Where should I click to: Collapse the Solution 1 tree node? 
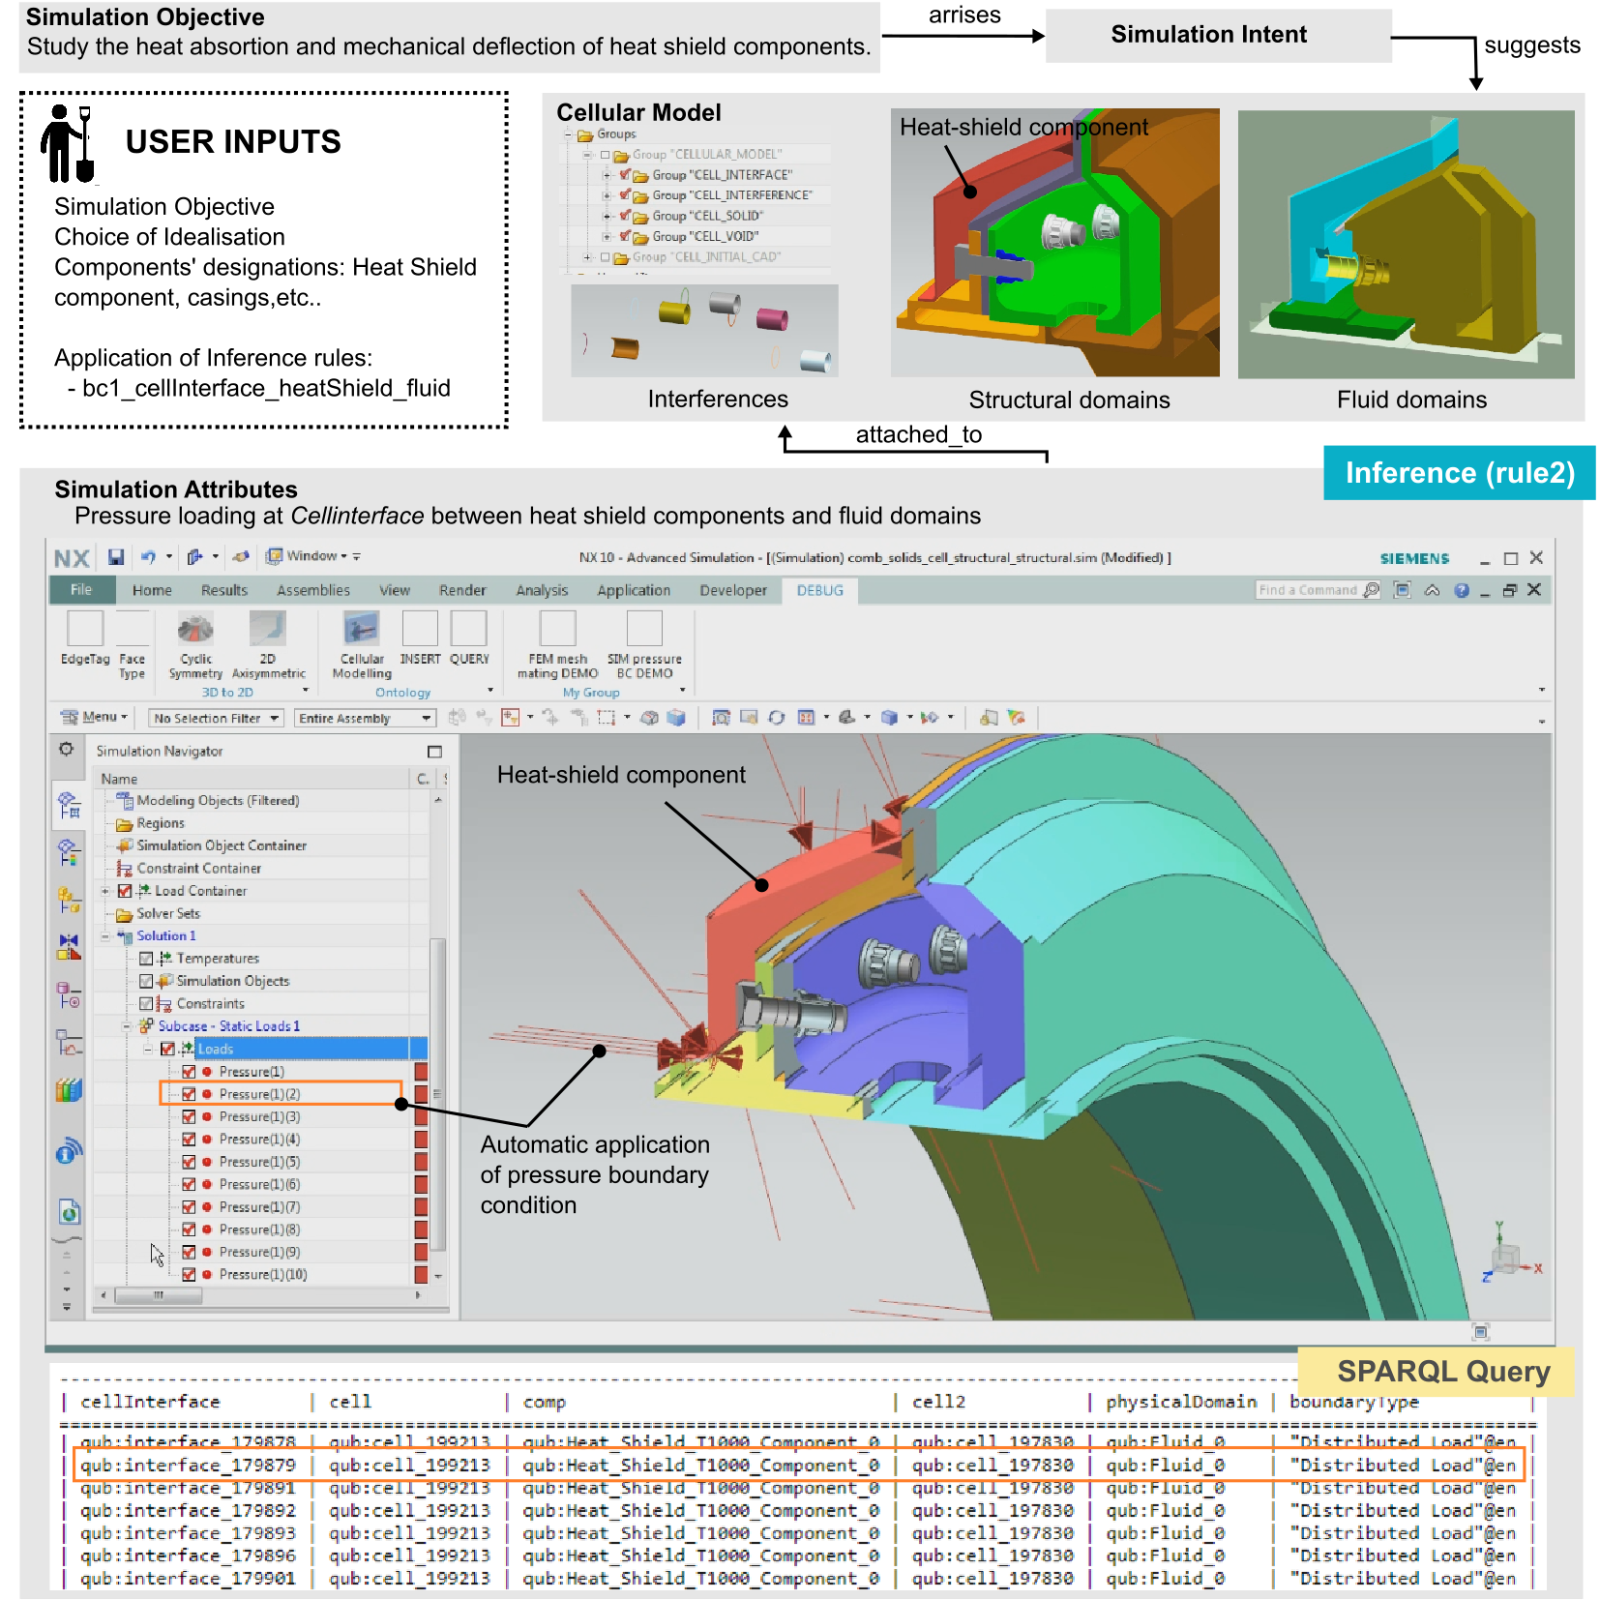tap(105, 936)
